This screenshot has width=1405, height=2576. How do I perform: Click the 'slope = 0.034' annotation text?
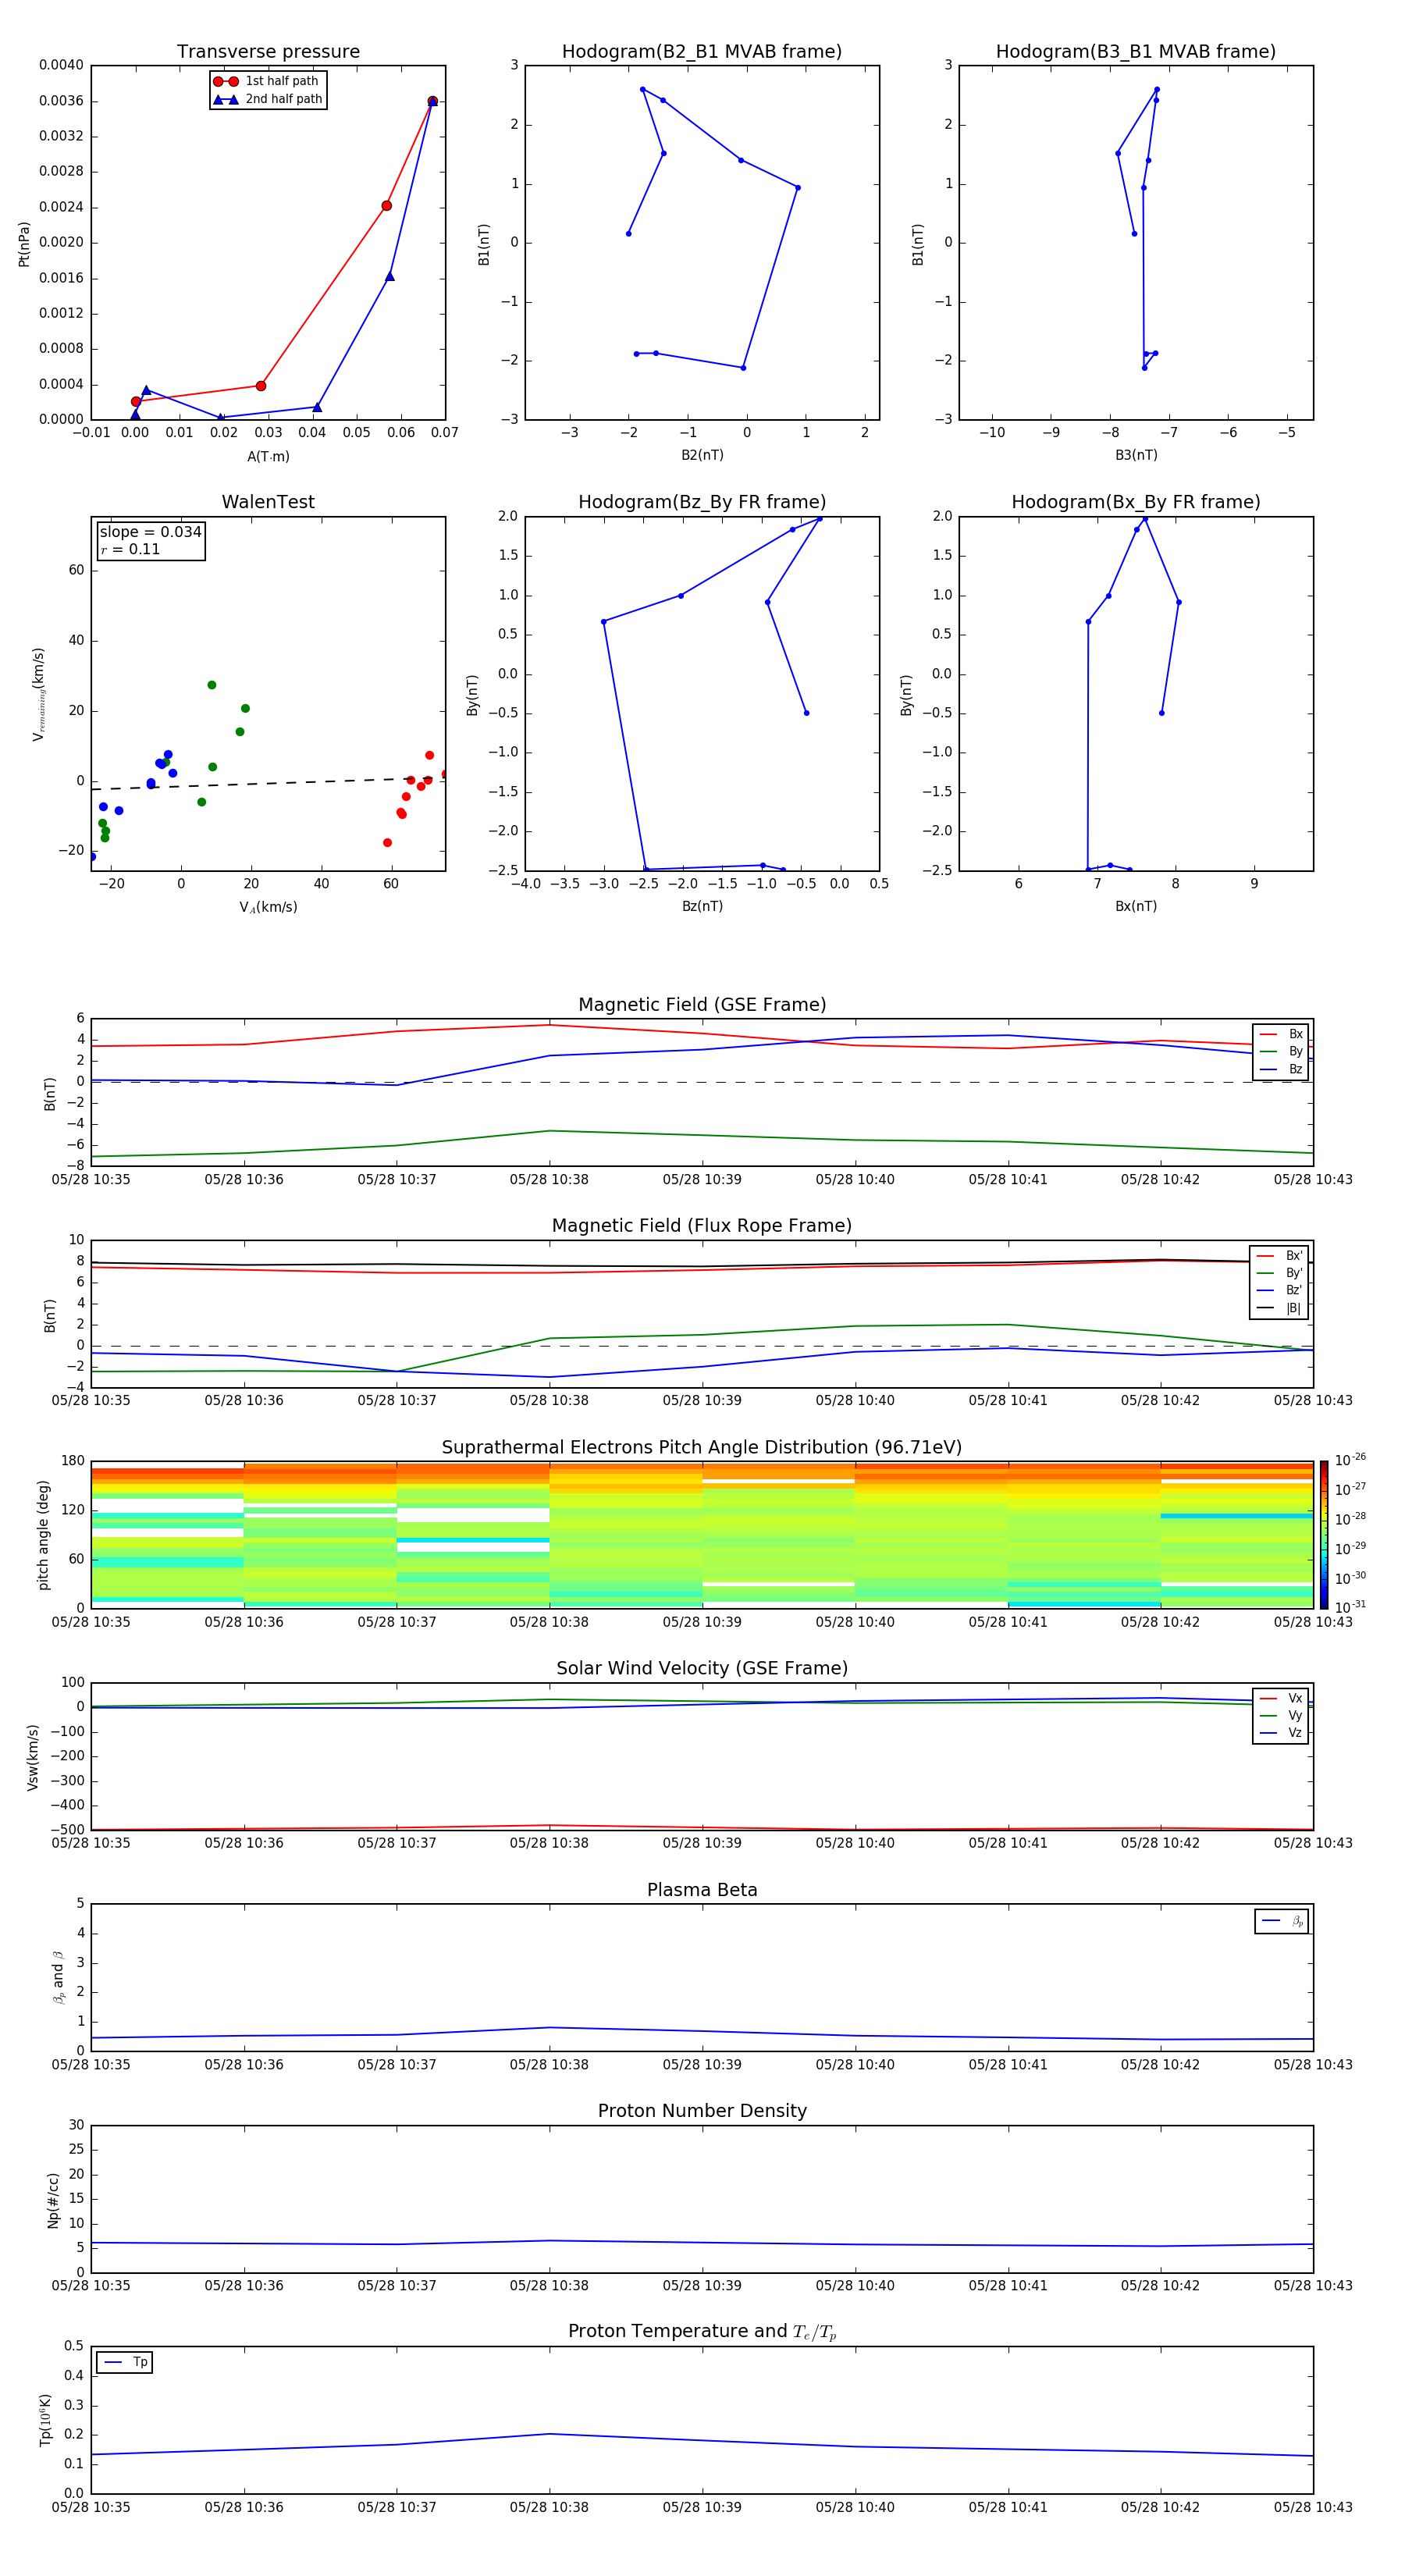(150, 532)
